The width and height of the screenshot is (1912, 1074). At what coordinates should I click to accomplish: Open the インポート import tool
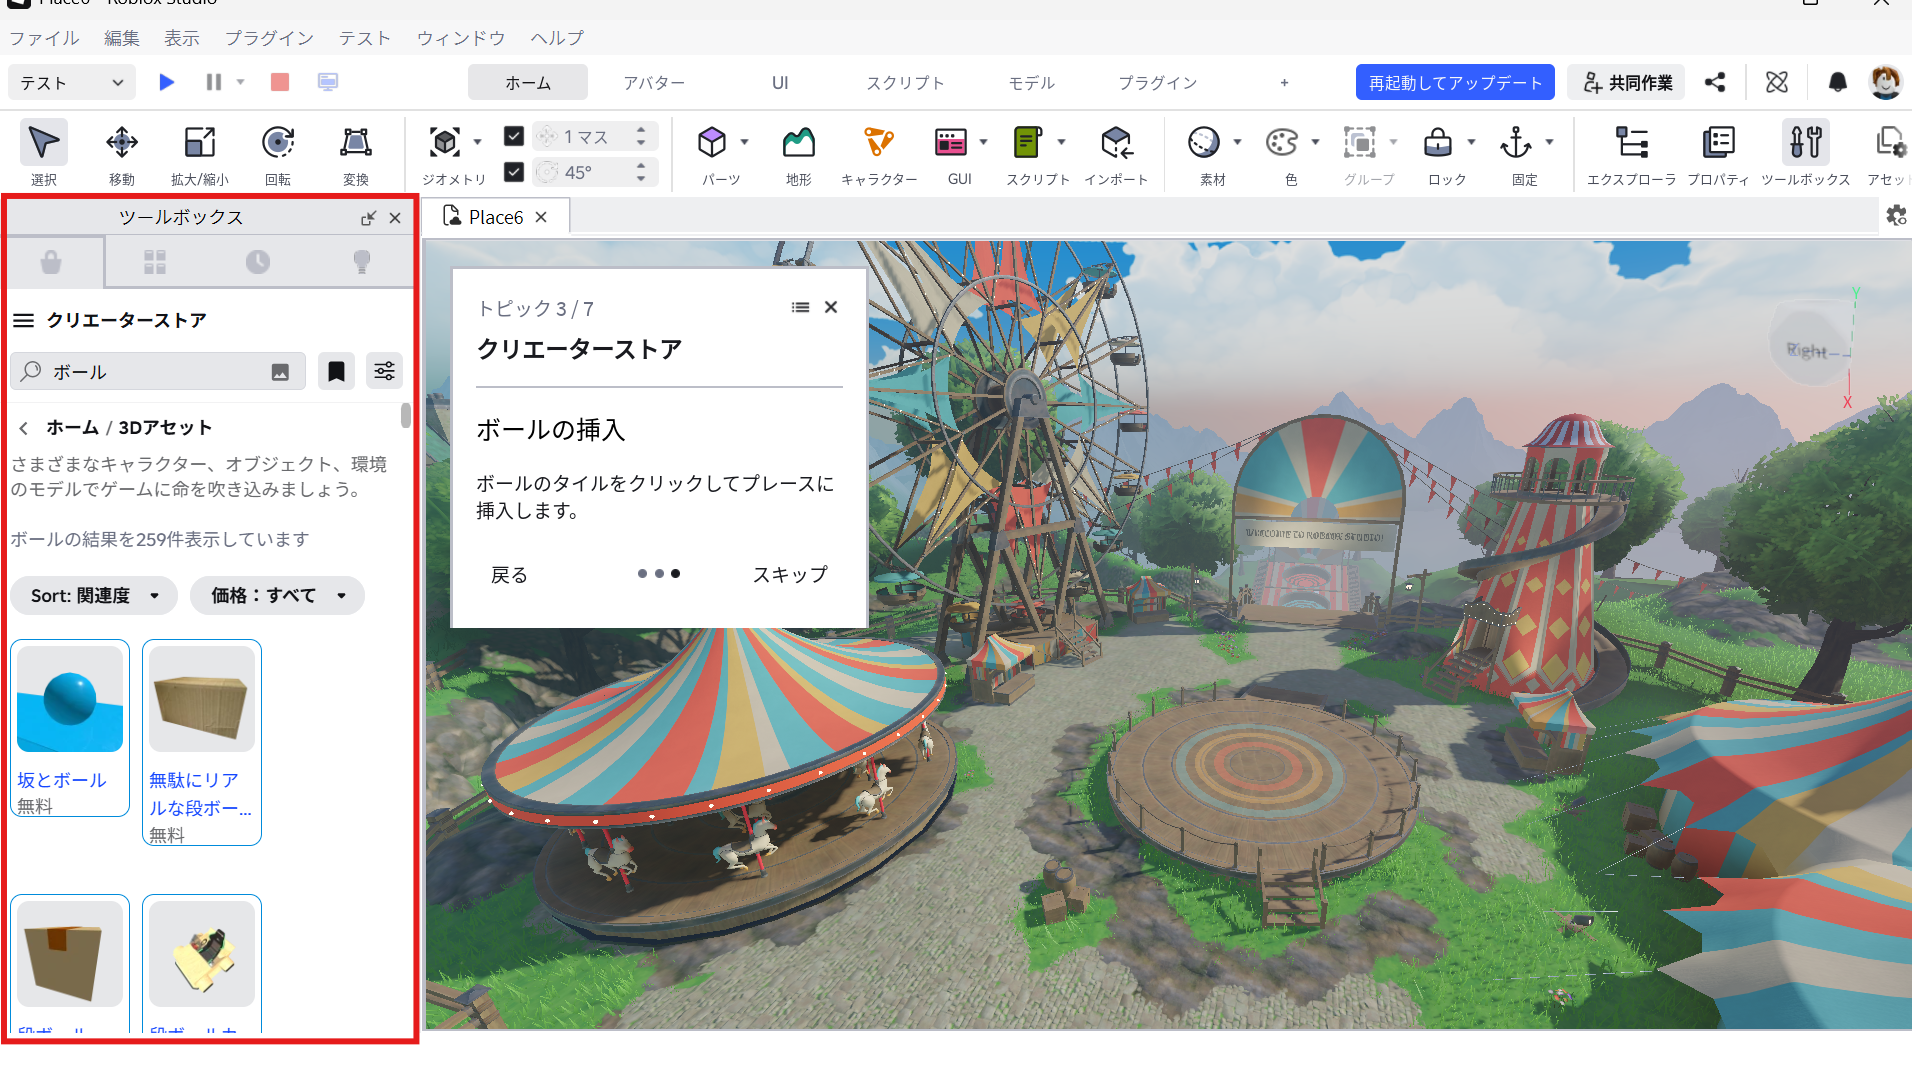tap(1116, 152)
